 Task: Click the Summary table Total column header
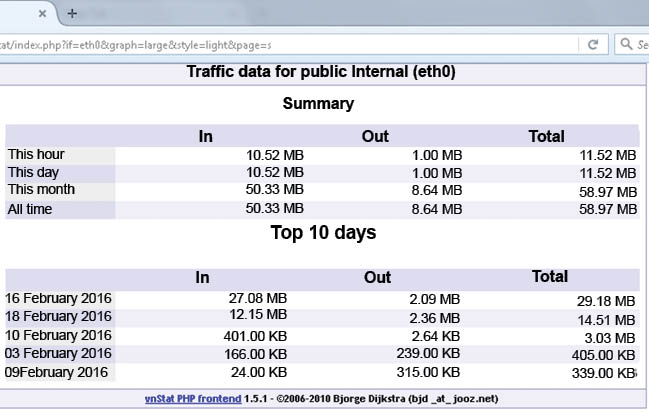[x=547, y=136]
